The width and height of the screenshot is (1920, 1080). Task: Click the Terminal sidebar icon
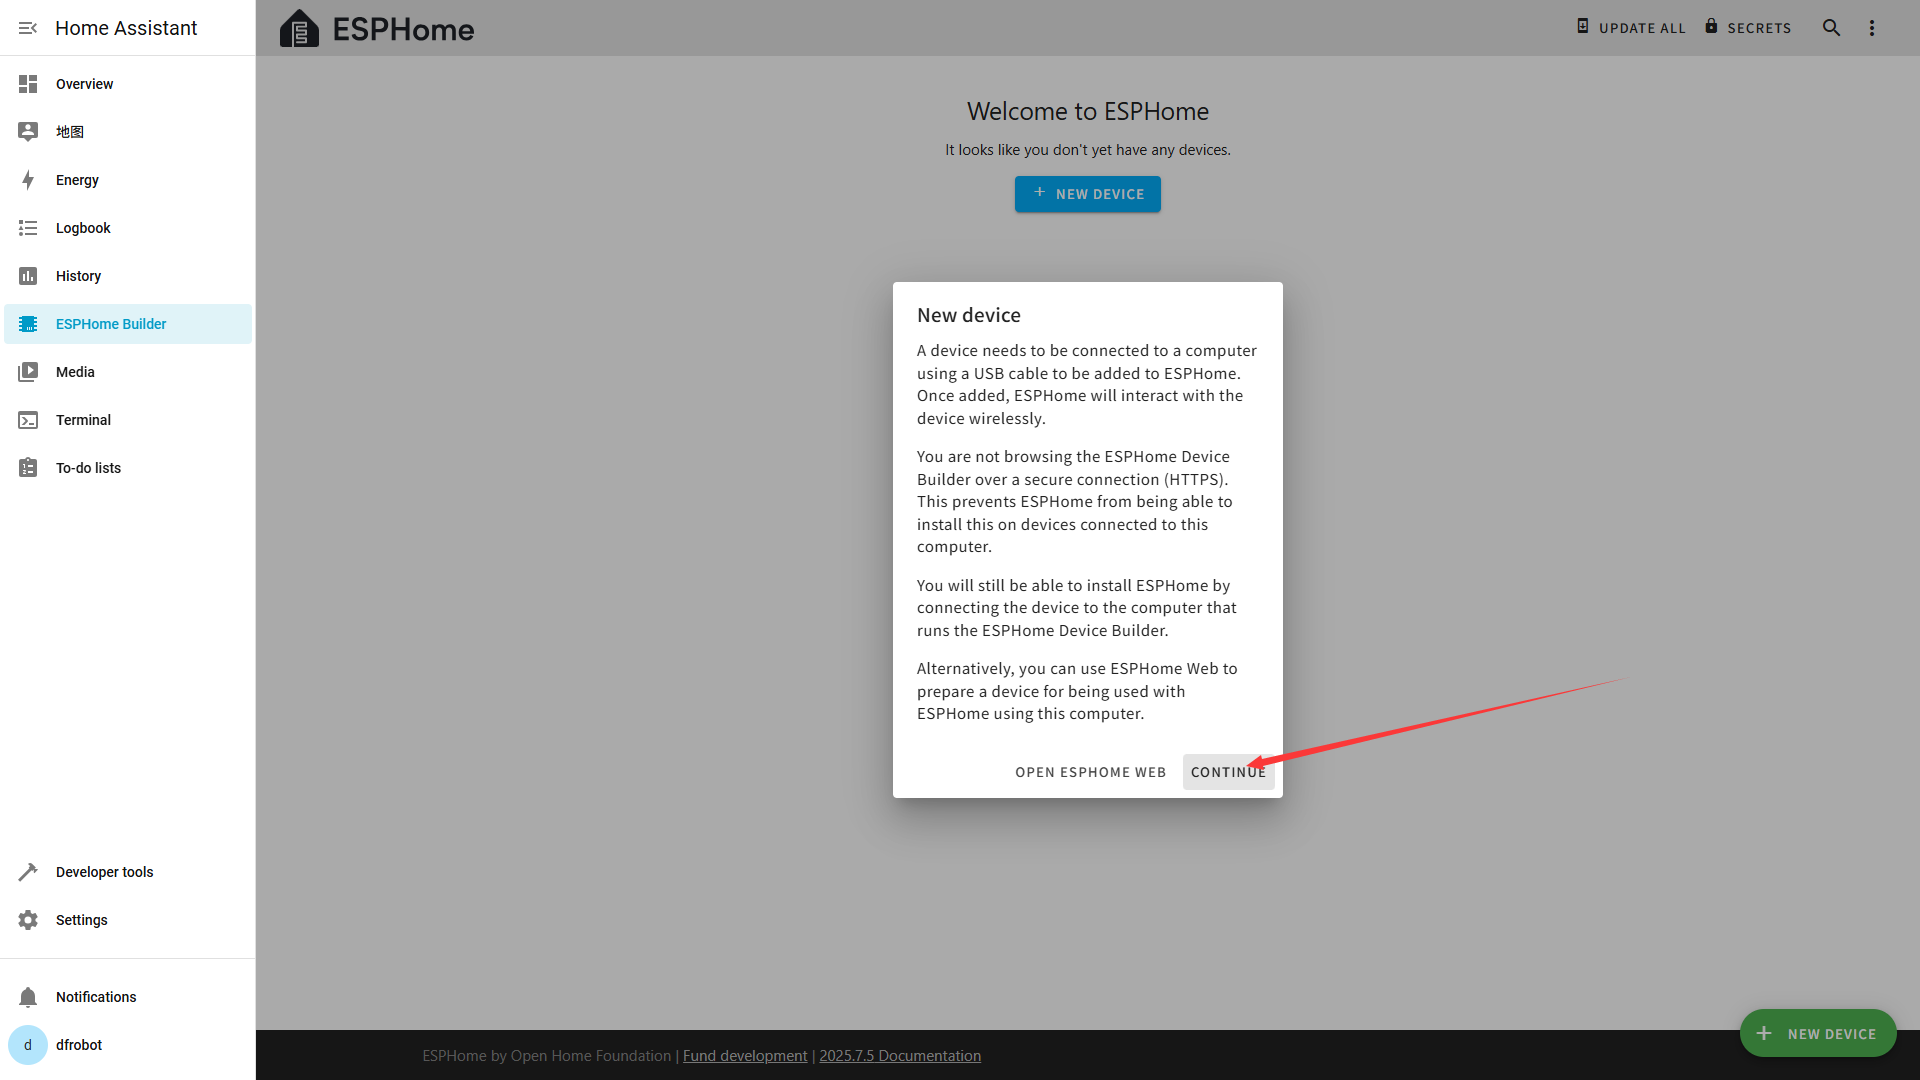click(28, 420)
